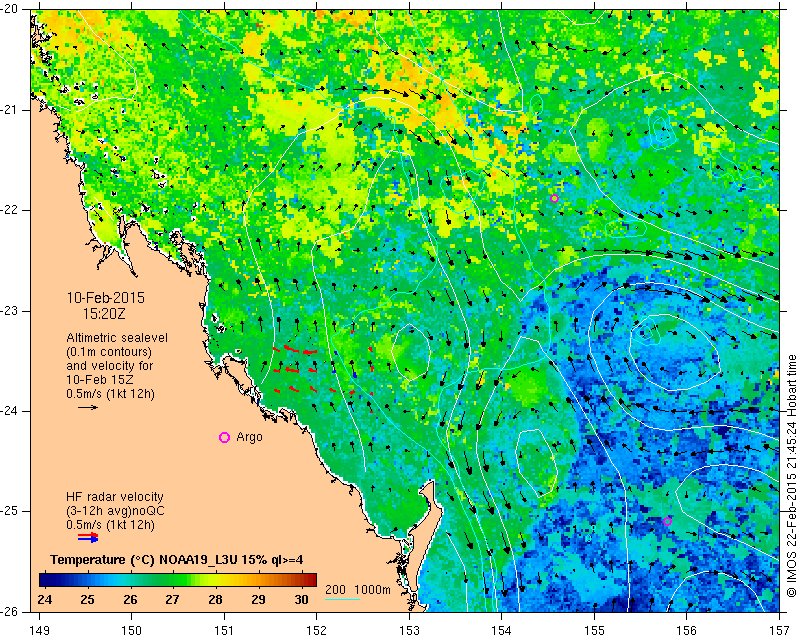Click the latitude axis label '-23'
This screenshot has height=640, width=800.
(9, 311)
